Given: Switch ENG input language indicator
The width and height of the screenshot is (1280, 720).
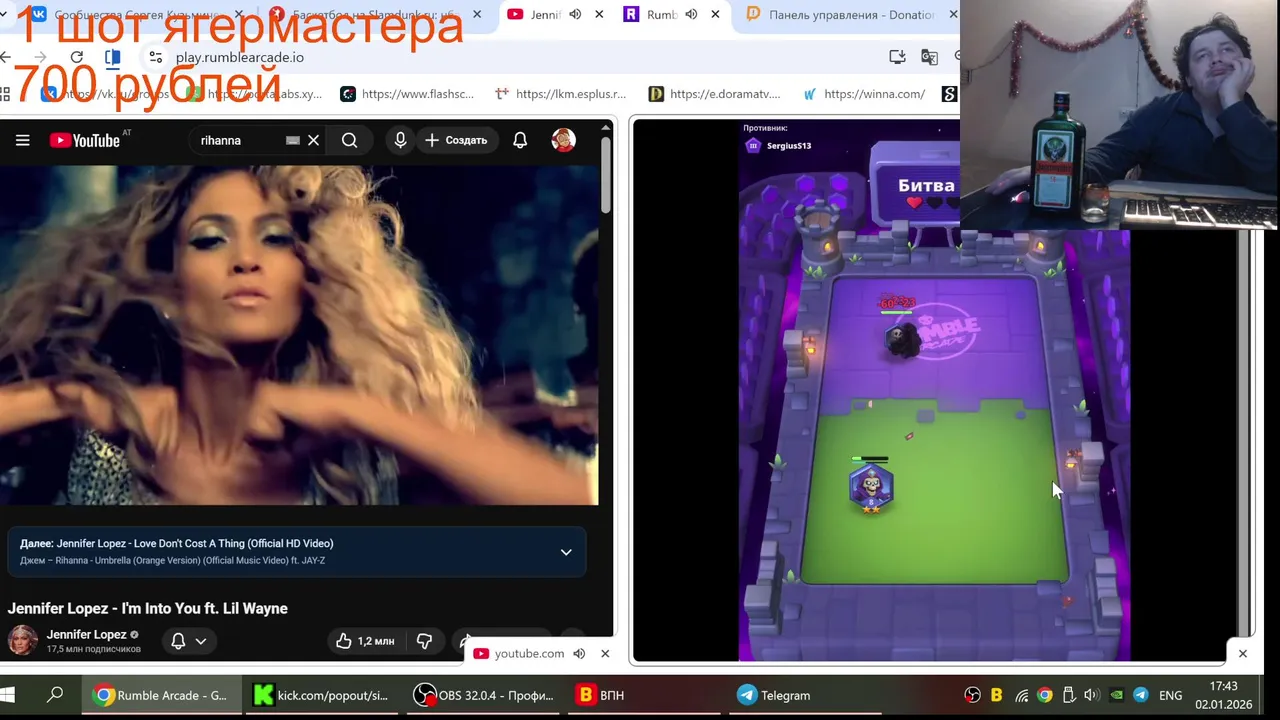Looking at the screenshot, I should [x=1170, y=695].
